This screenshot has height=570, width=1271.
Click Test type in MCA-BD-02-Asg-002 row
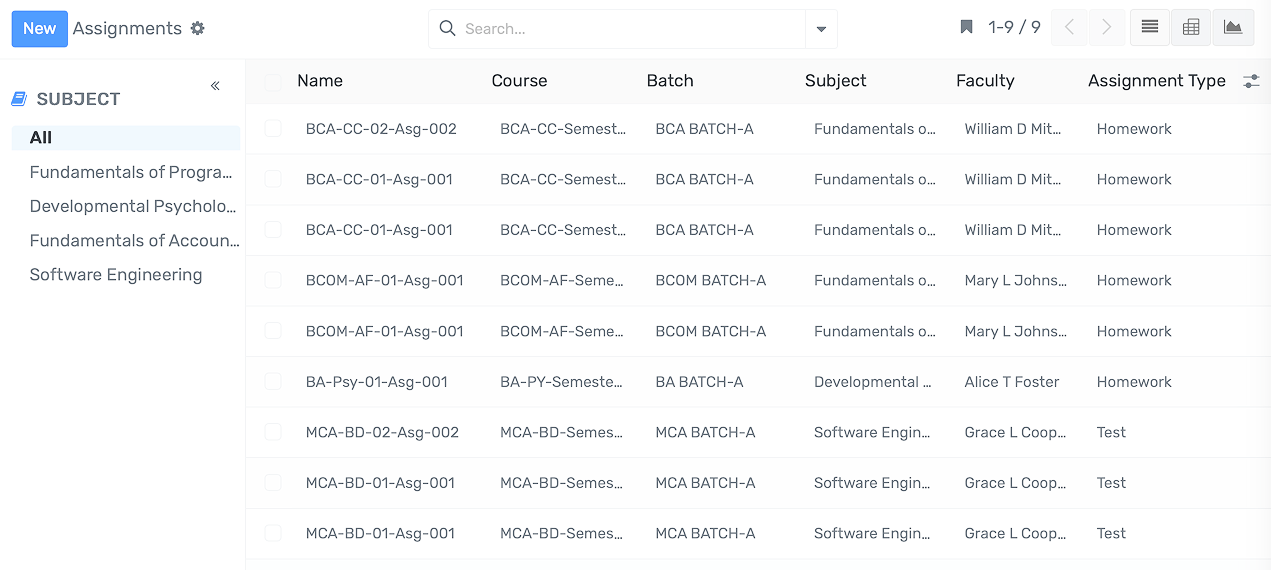coord(1111,433)
